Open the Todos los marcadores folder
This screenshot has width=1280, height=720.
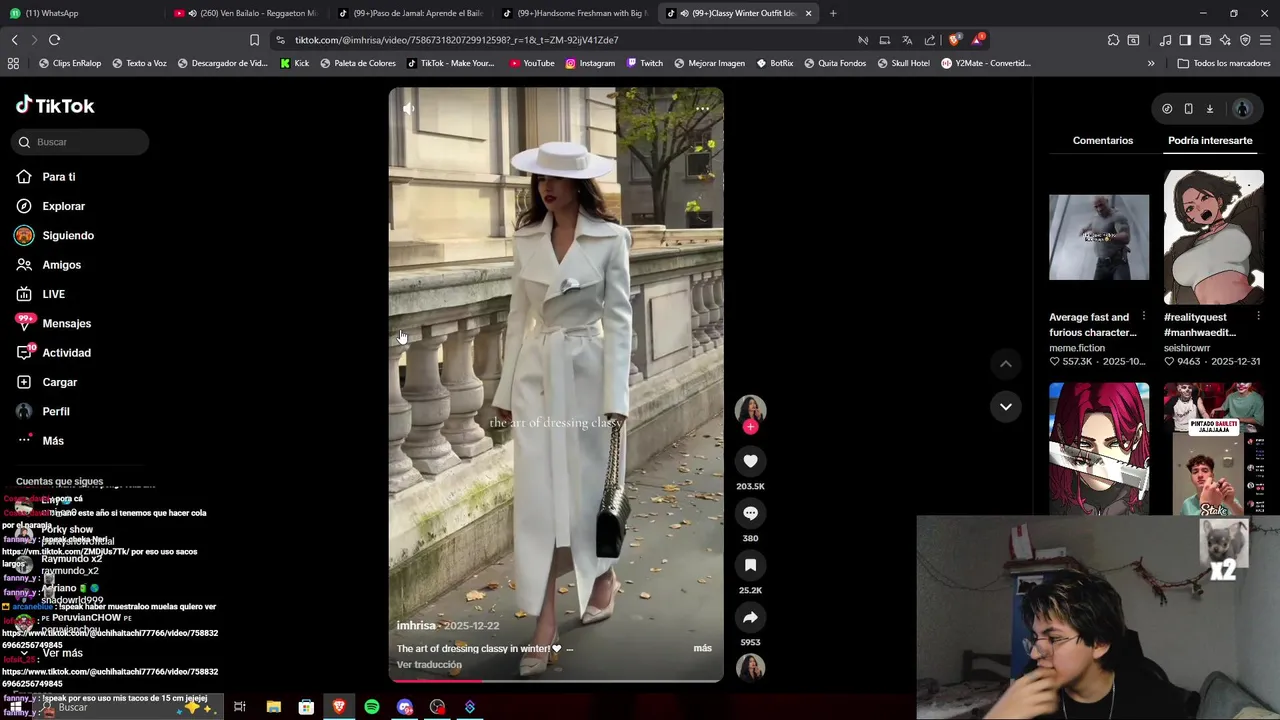[x=1224, y=63]
